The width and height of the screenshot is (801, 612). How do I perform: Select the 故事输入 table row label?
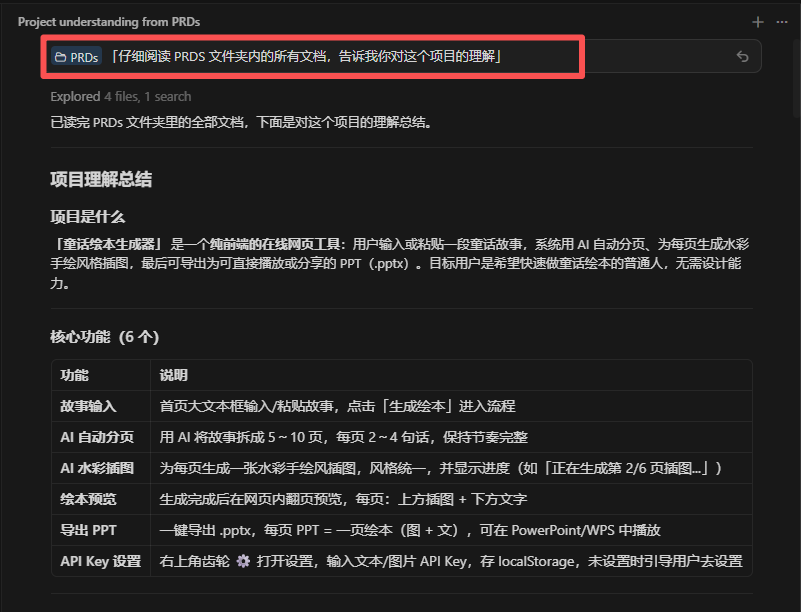(x=88, y=406)
